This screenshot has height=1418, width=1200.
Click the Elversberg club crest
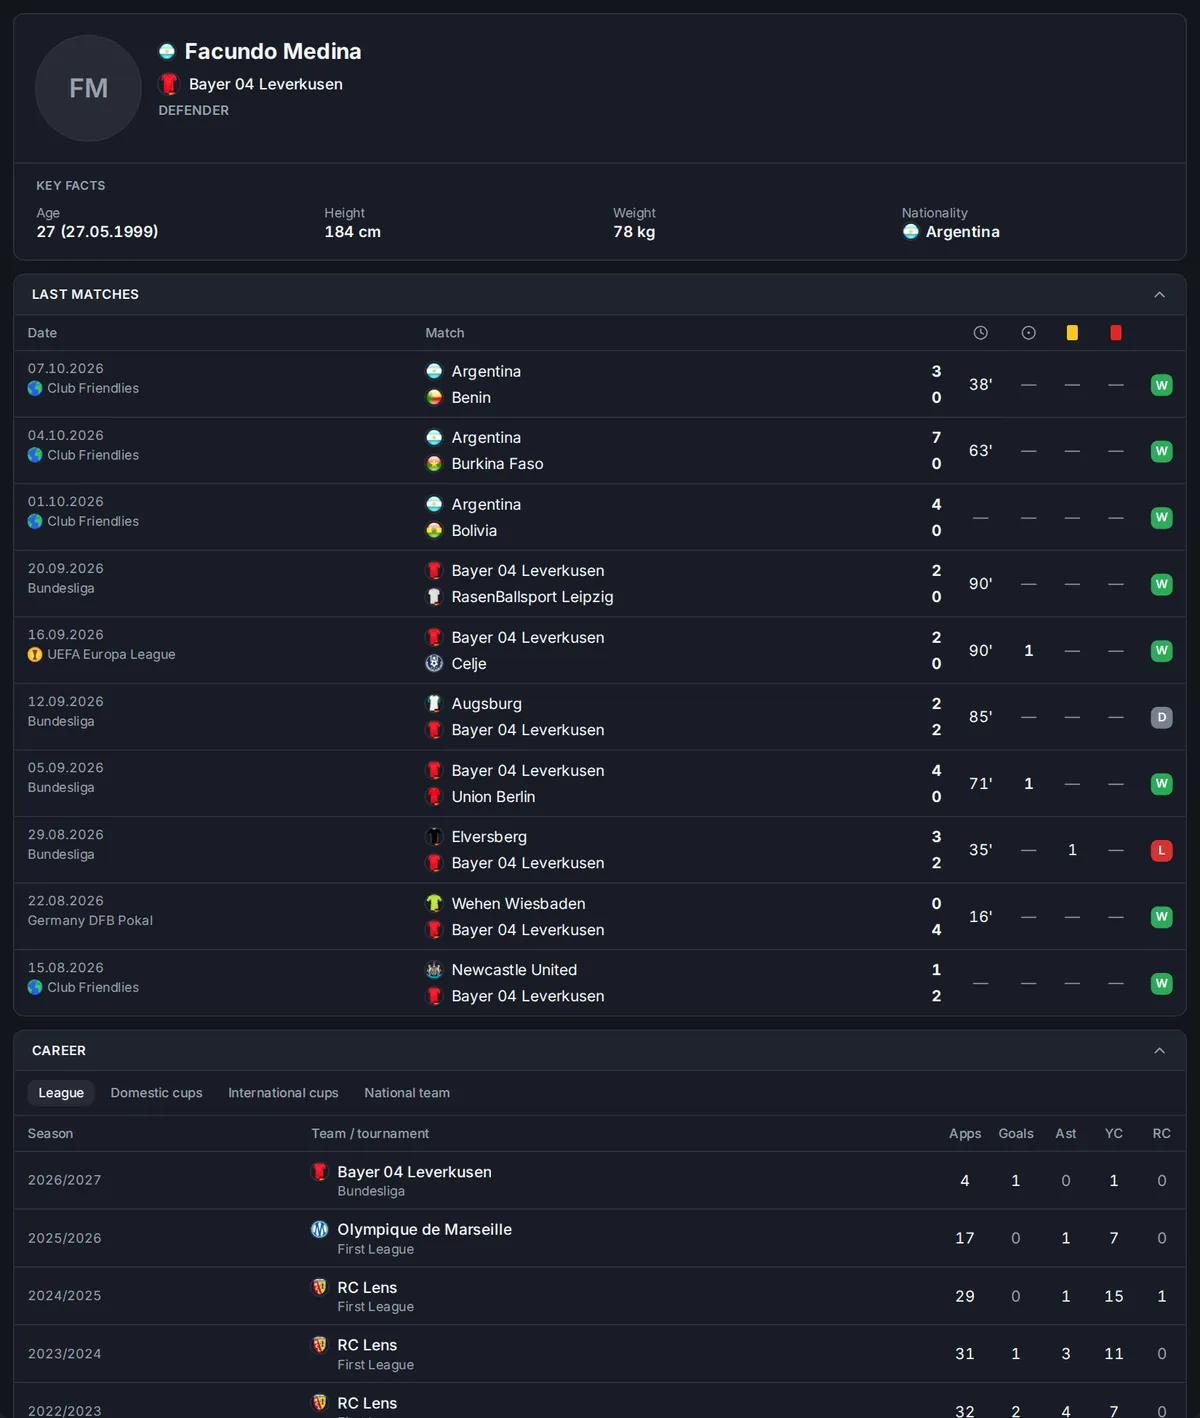pos(434,836)
